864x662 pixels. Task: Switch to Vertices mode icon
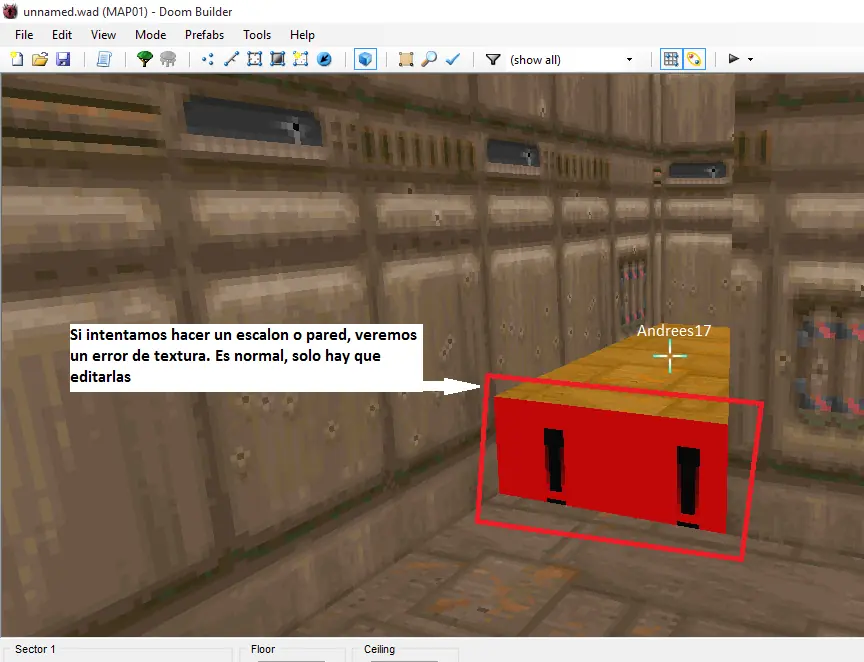[208, 59]
